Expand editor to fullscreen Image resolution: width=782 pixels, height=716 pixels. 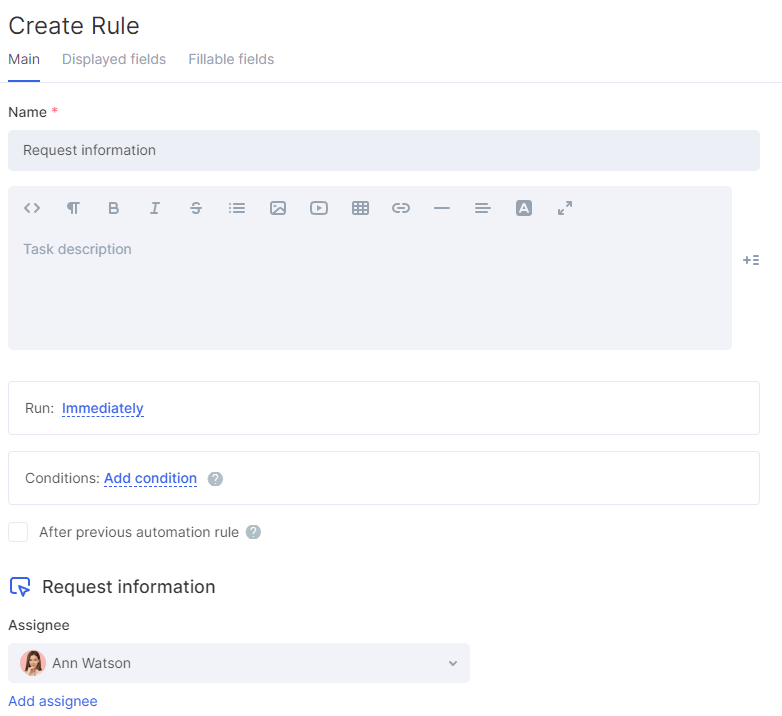pos(565,208)
